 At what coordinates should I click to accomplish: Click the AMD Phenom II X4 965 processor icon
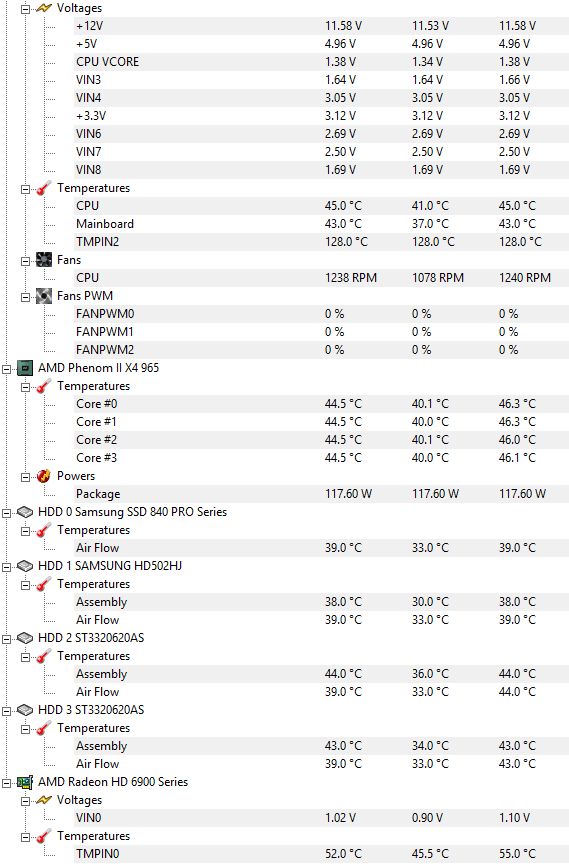pyautogui.click(x=25, y=368)
